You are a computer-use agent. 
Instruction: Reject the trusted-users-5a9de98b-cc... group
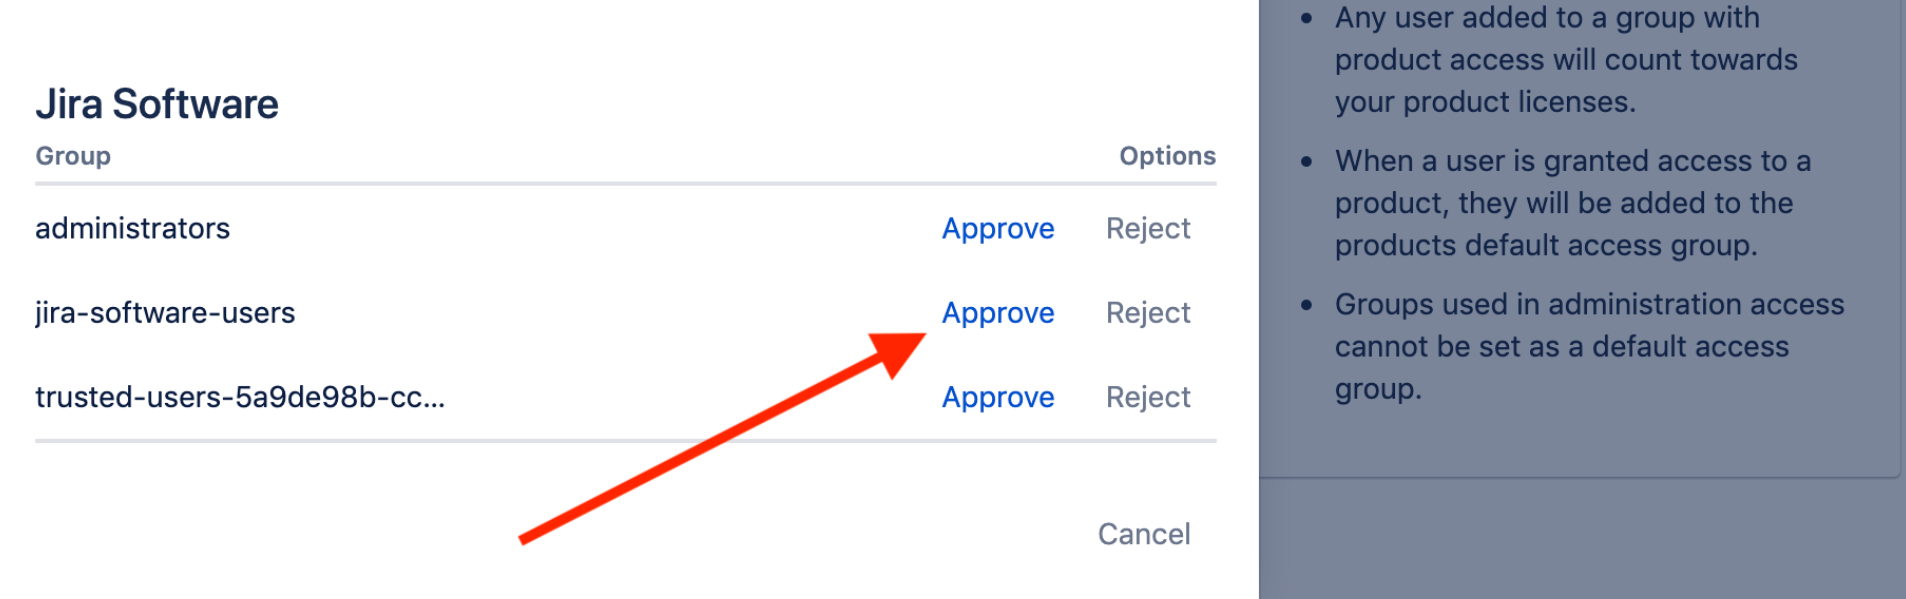pyautogui.click(x=1147, y=398)
